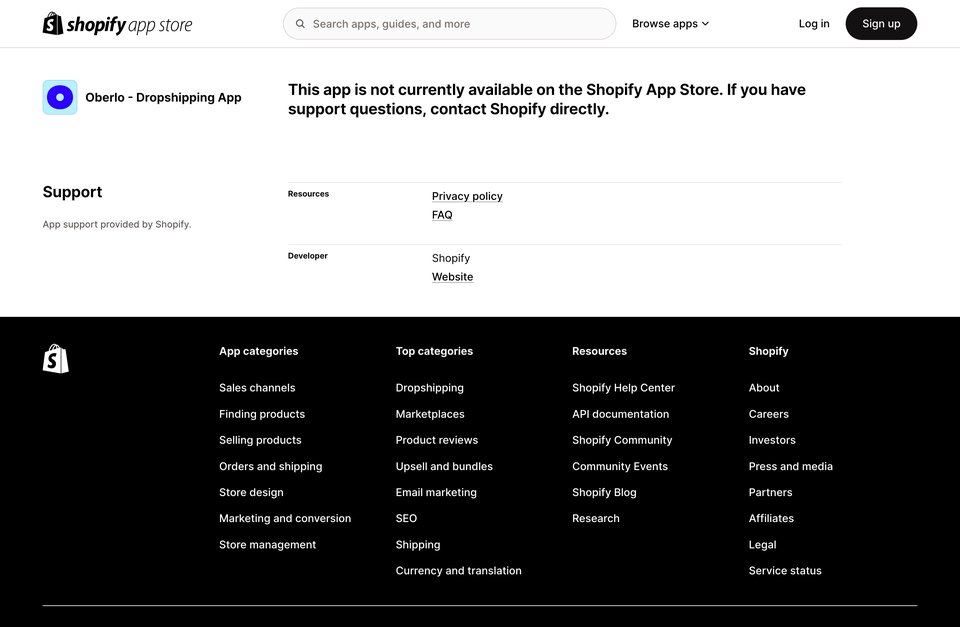Click the Shopify app store logo

coord(118,24)
